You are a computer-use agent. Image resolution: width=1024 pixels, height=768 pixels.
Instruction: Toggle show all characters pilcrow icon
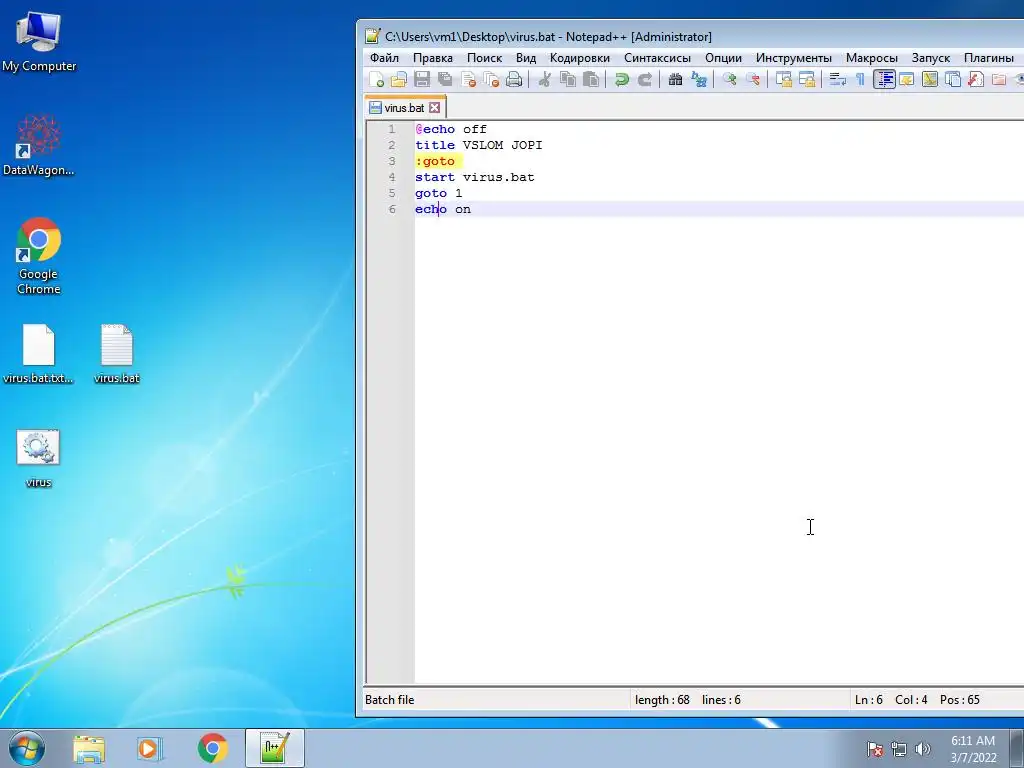tap(860, 80)
